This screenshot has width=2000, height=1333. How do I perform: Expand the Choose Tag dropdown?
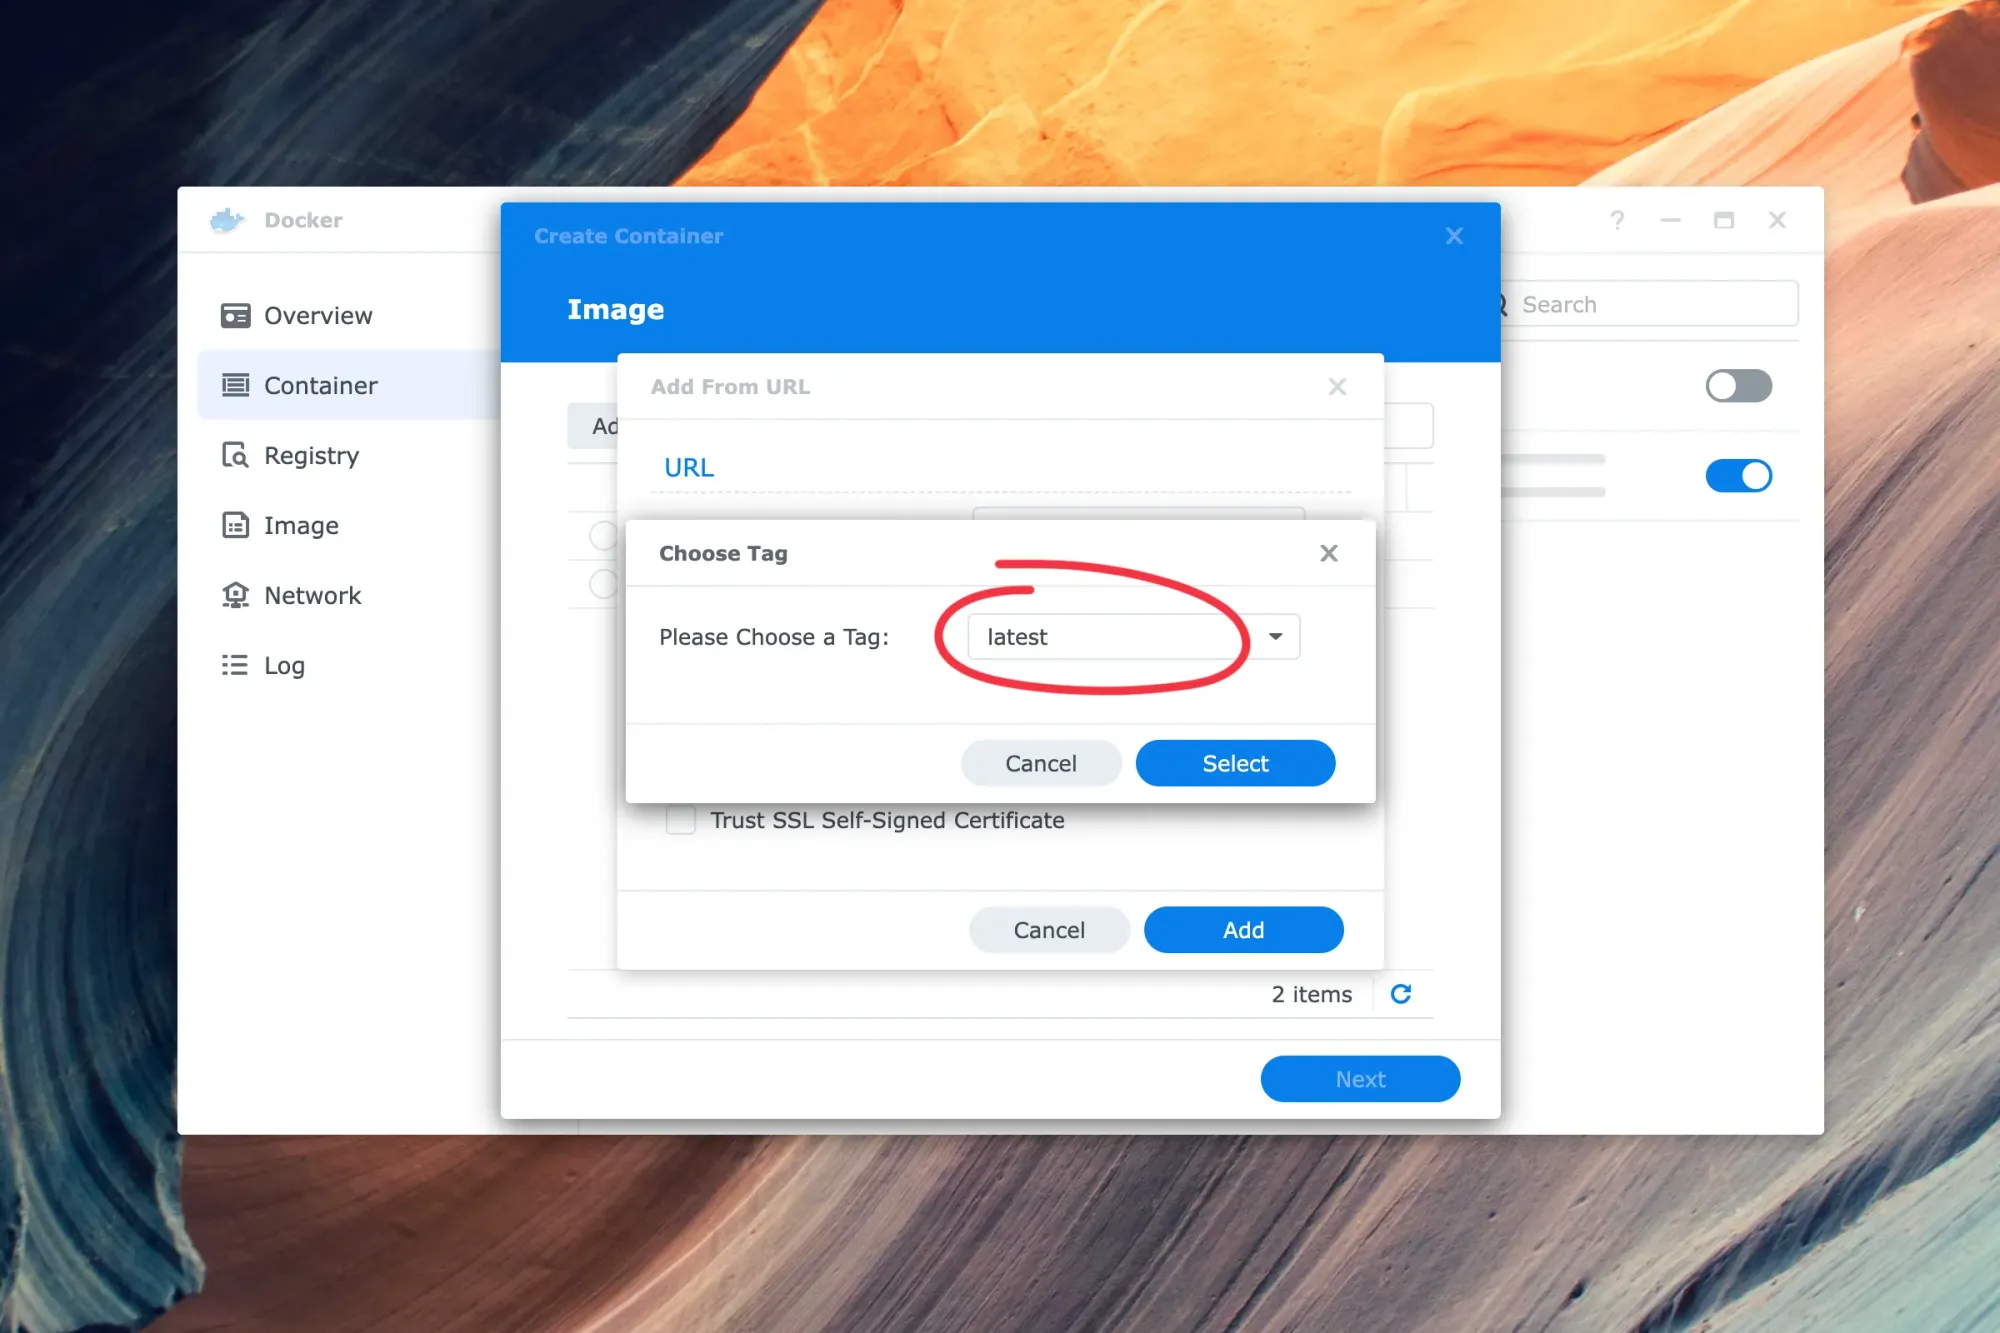click(x=1276, y=635)
